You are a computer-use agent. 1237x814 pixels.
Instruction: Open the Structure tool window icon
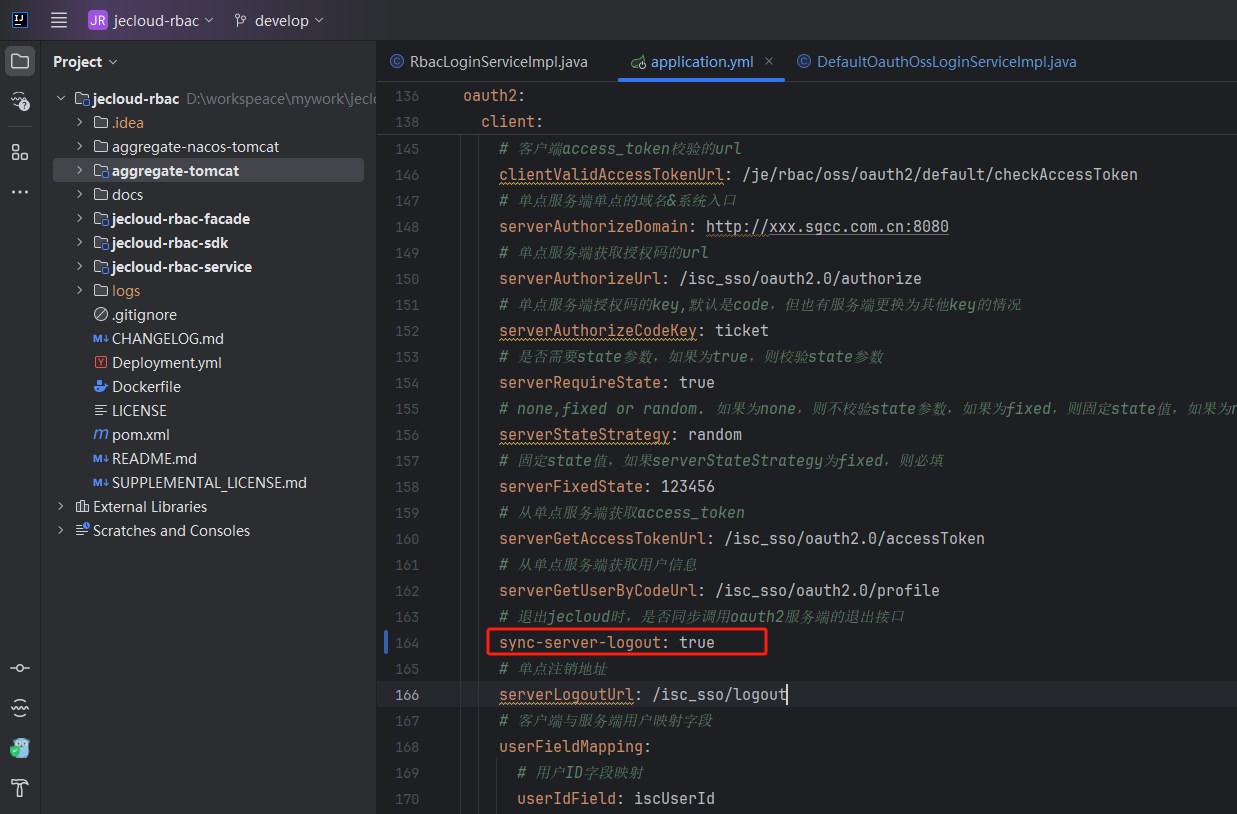(20, 152)
